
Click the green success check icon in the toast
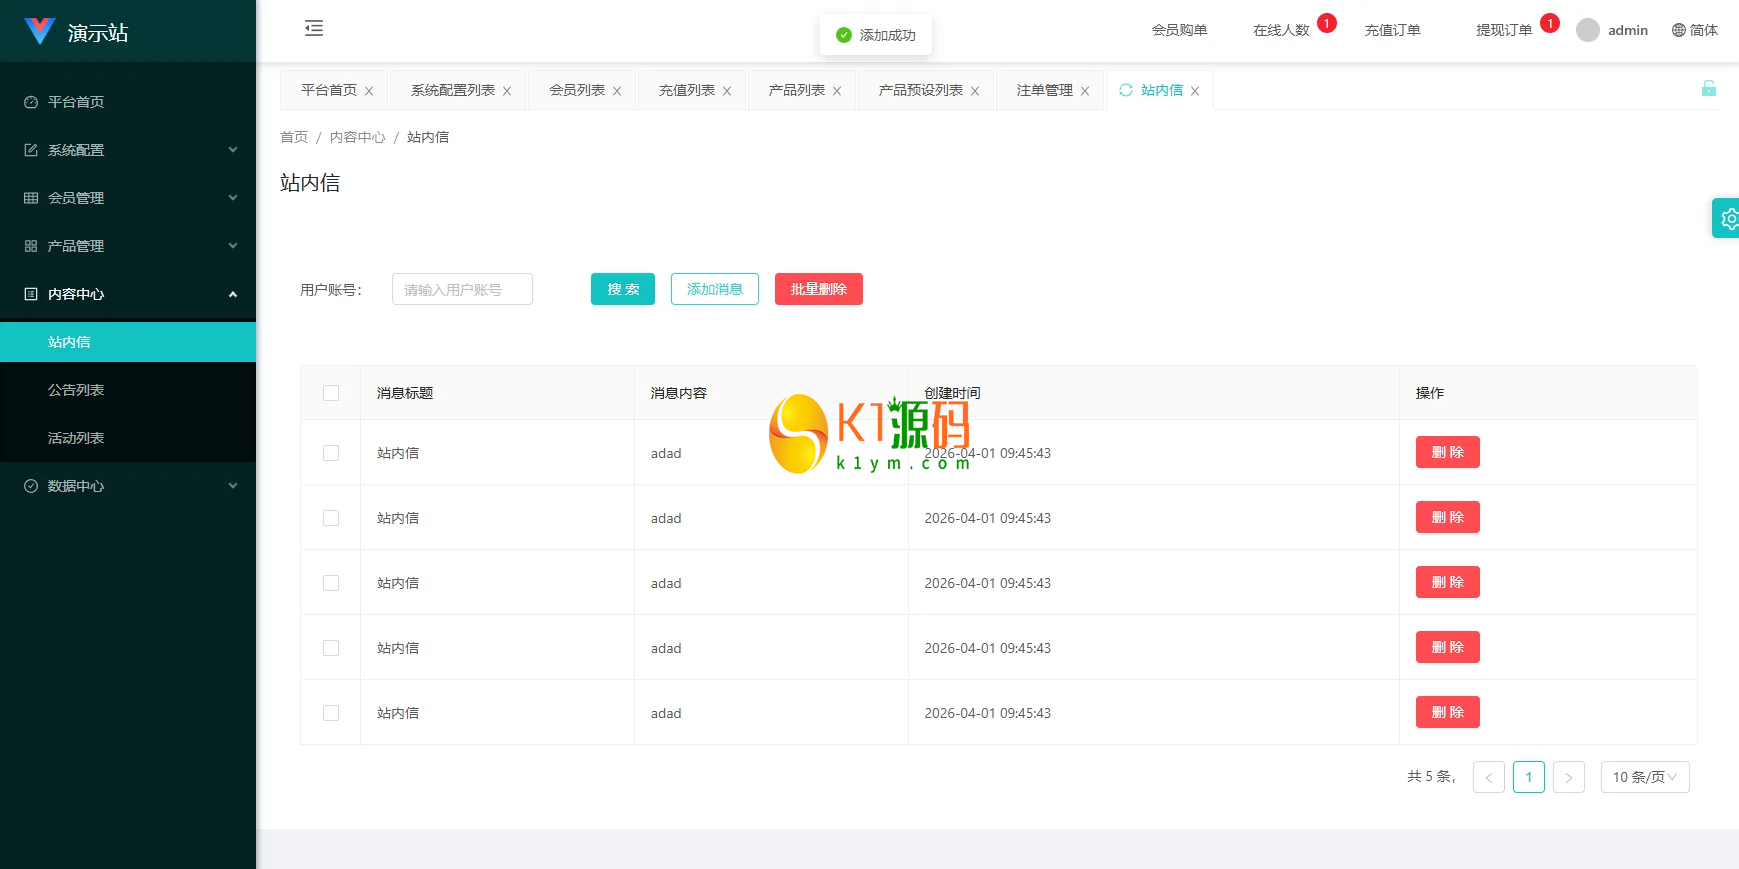point(844,35)
